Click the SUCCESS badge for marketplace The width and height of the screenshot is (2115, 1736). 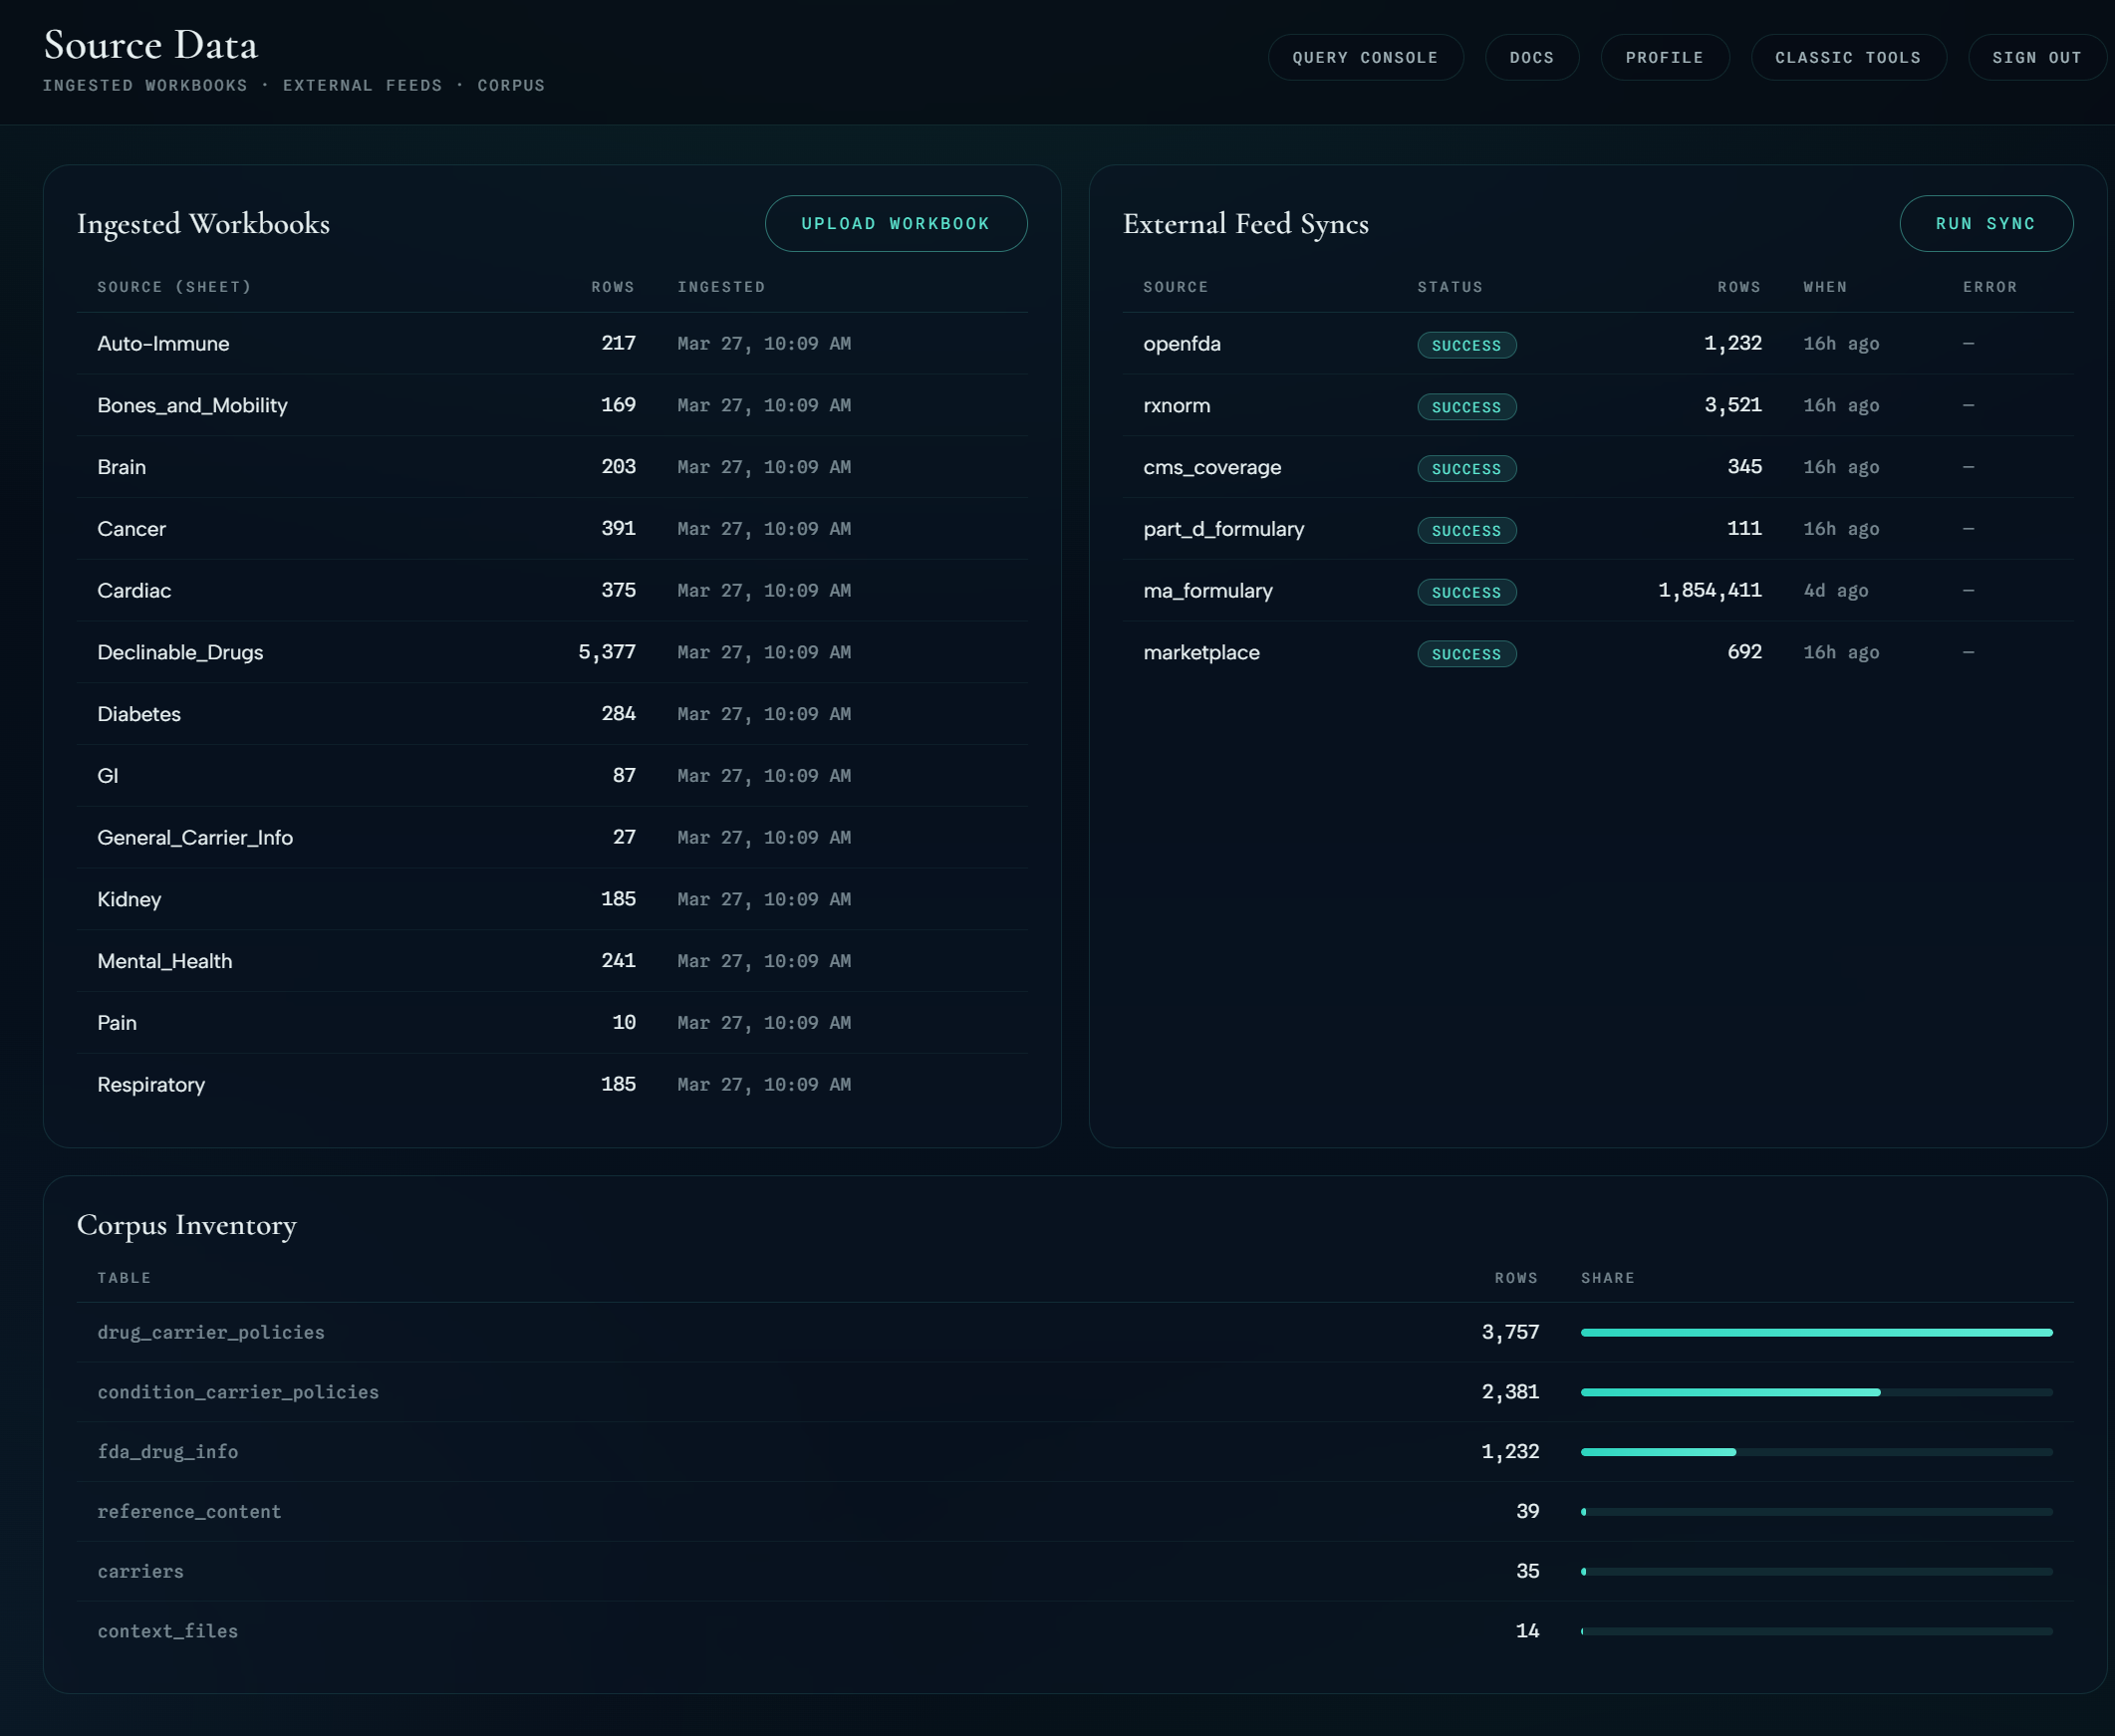(1467, 654)
